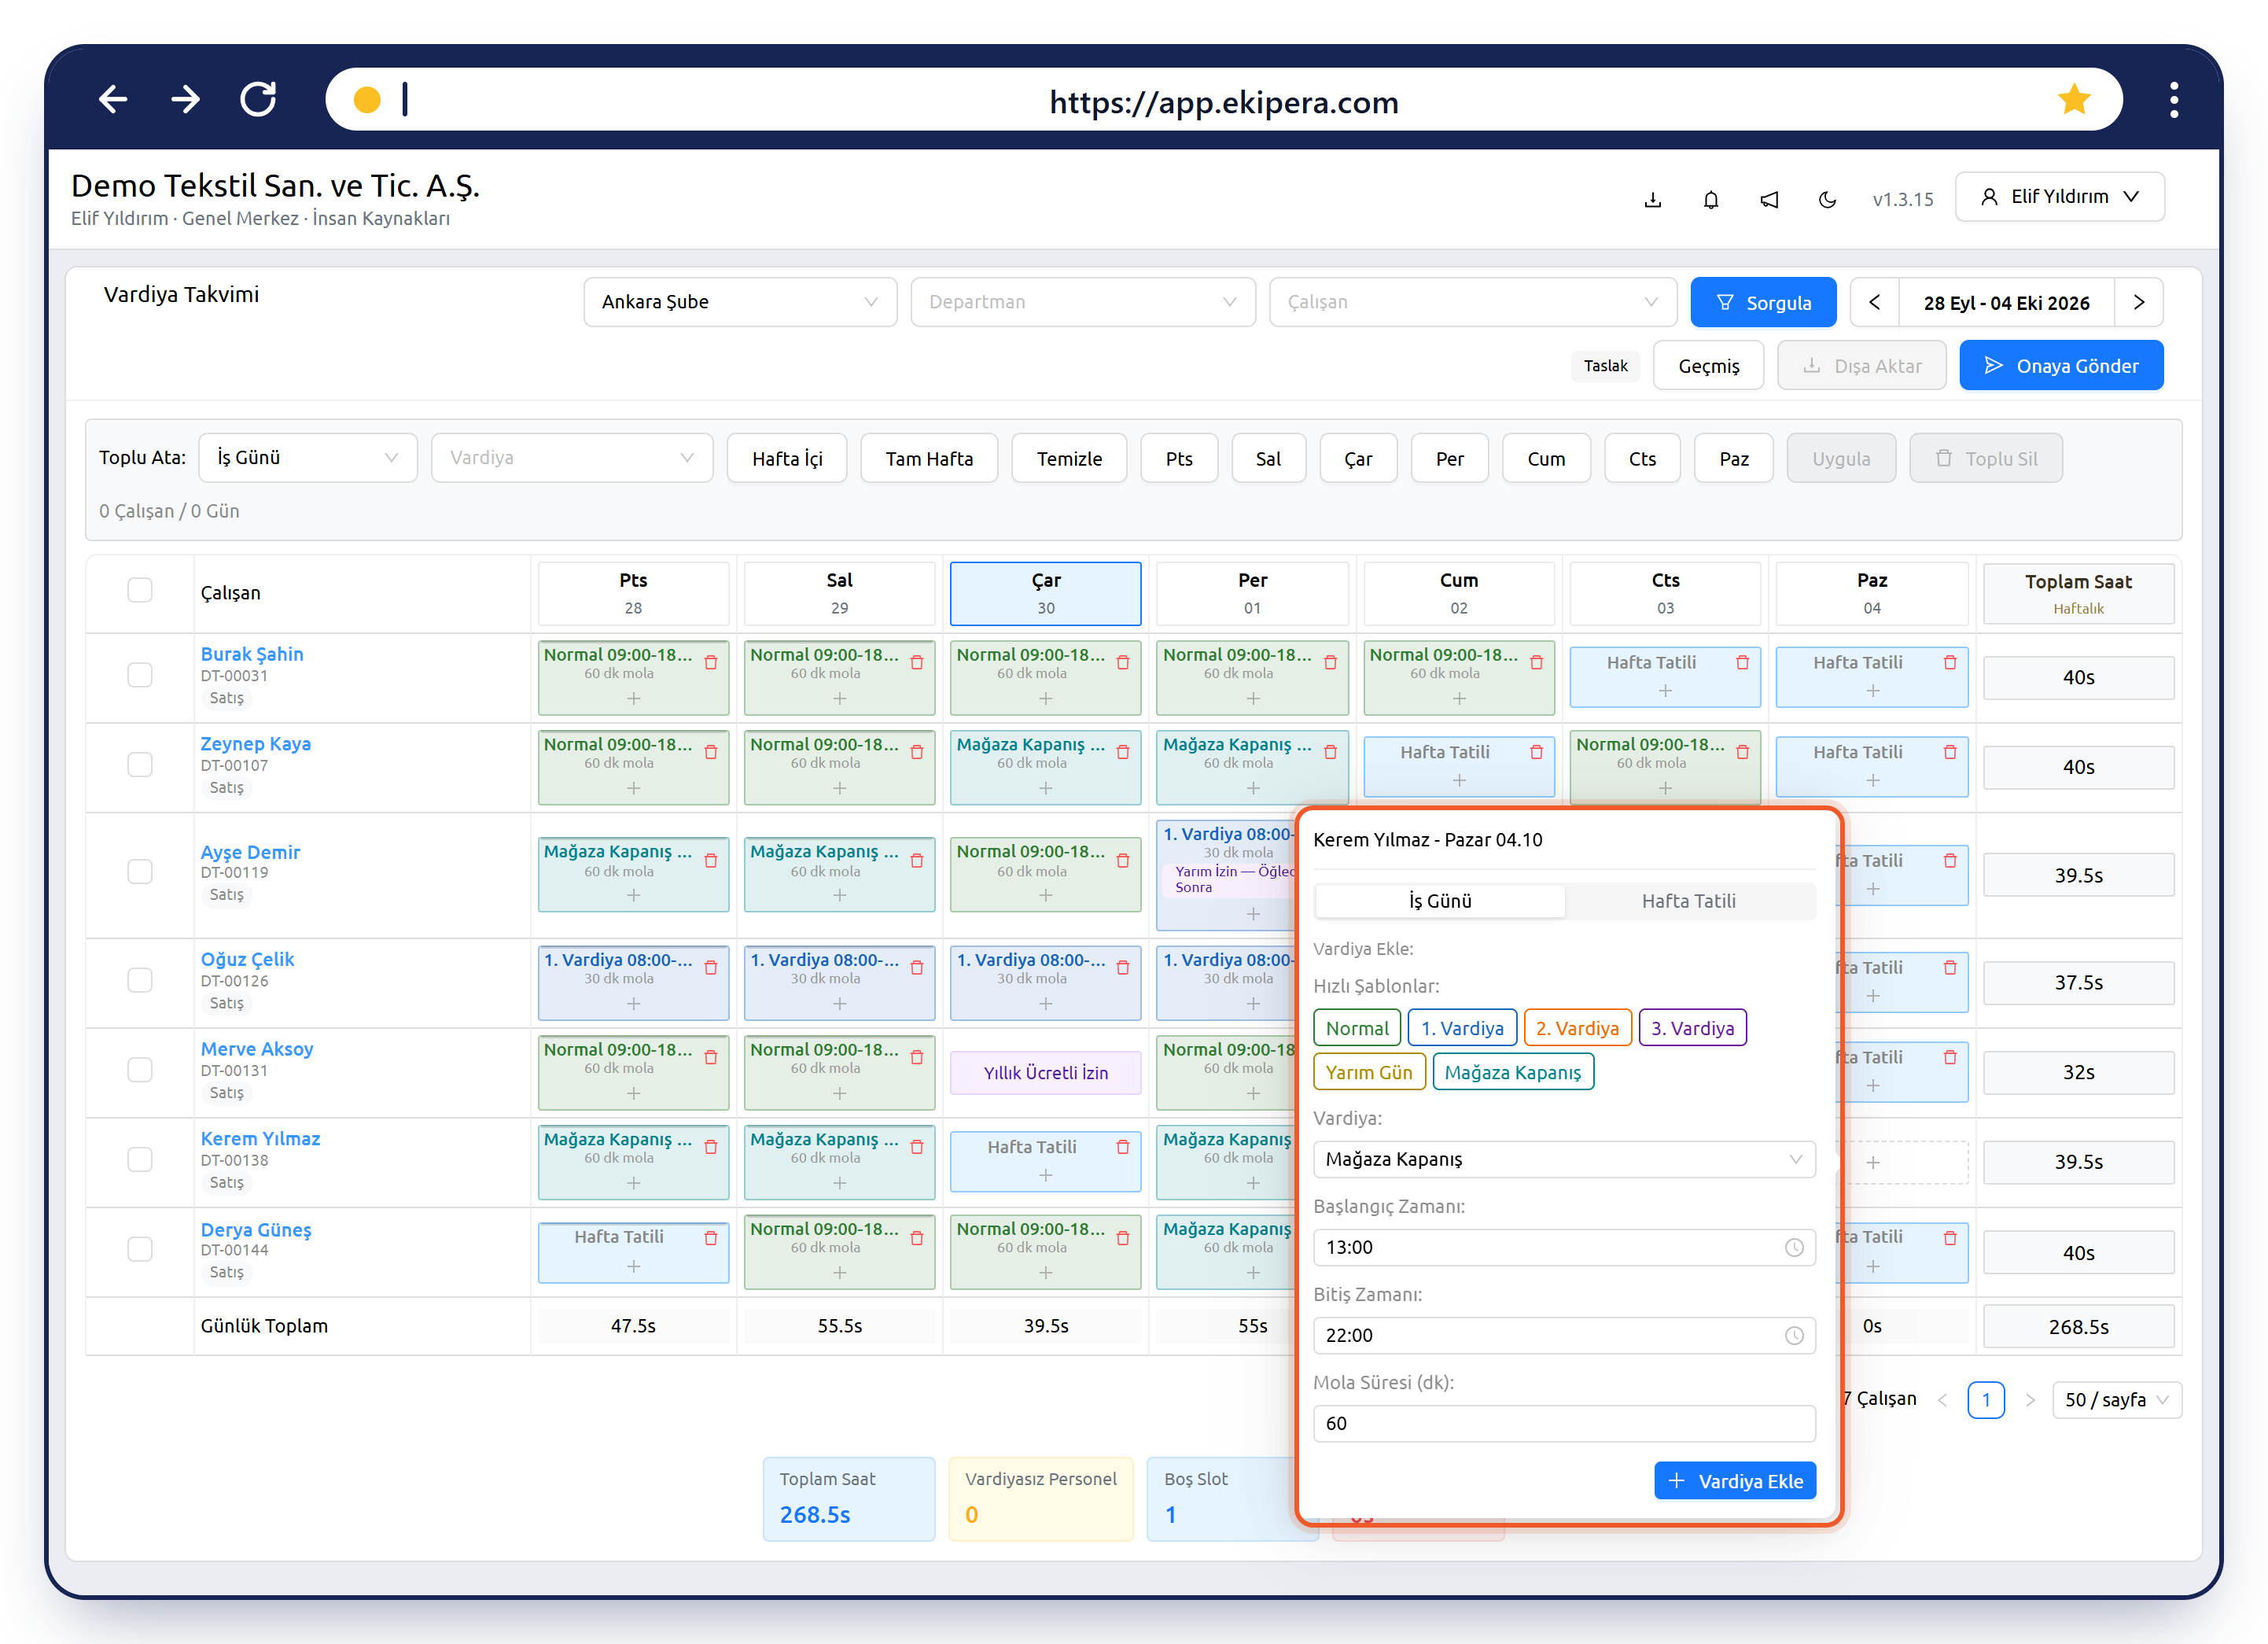Open the browser three-dot menu
This screenshot has width=2268, height=1644.
(x=2174, y=100)
